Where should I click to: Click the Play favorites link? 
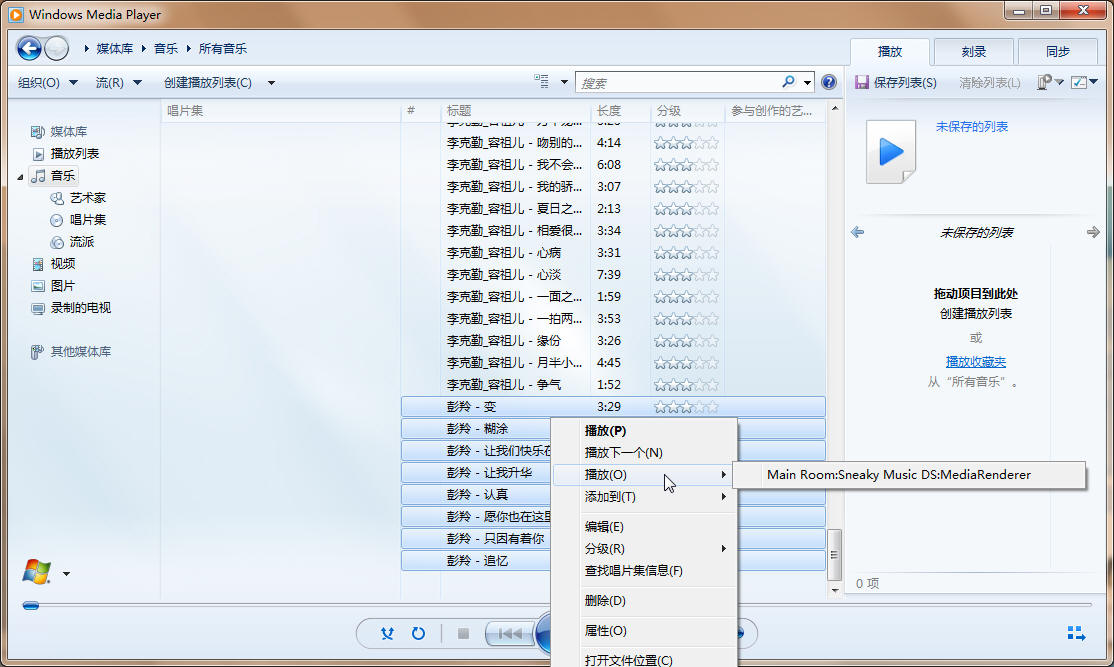tap(975, 362)
